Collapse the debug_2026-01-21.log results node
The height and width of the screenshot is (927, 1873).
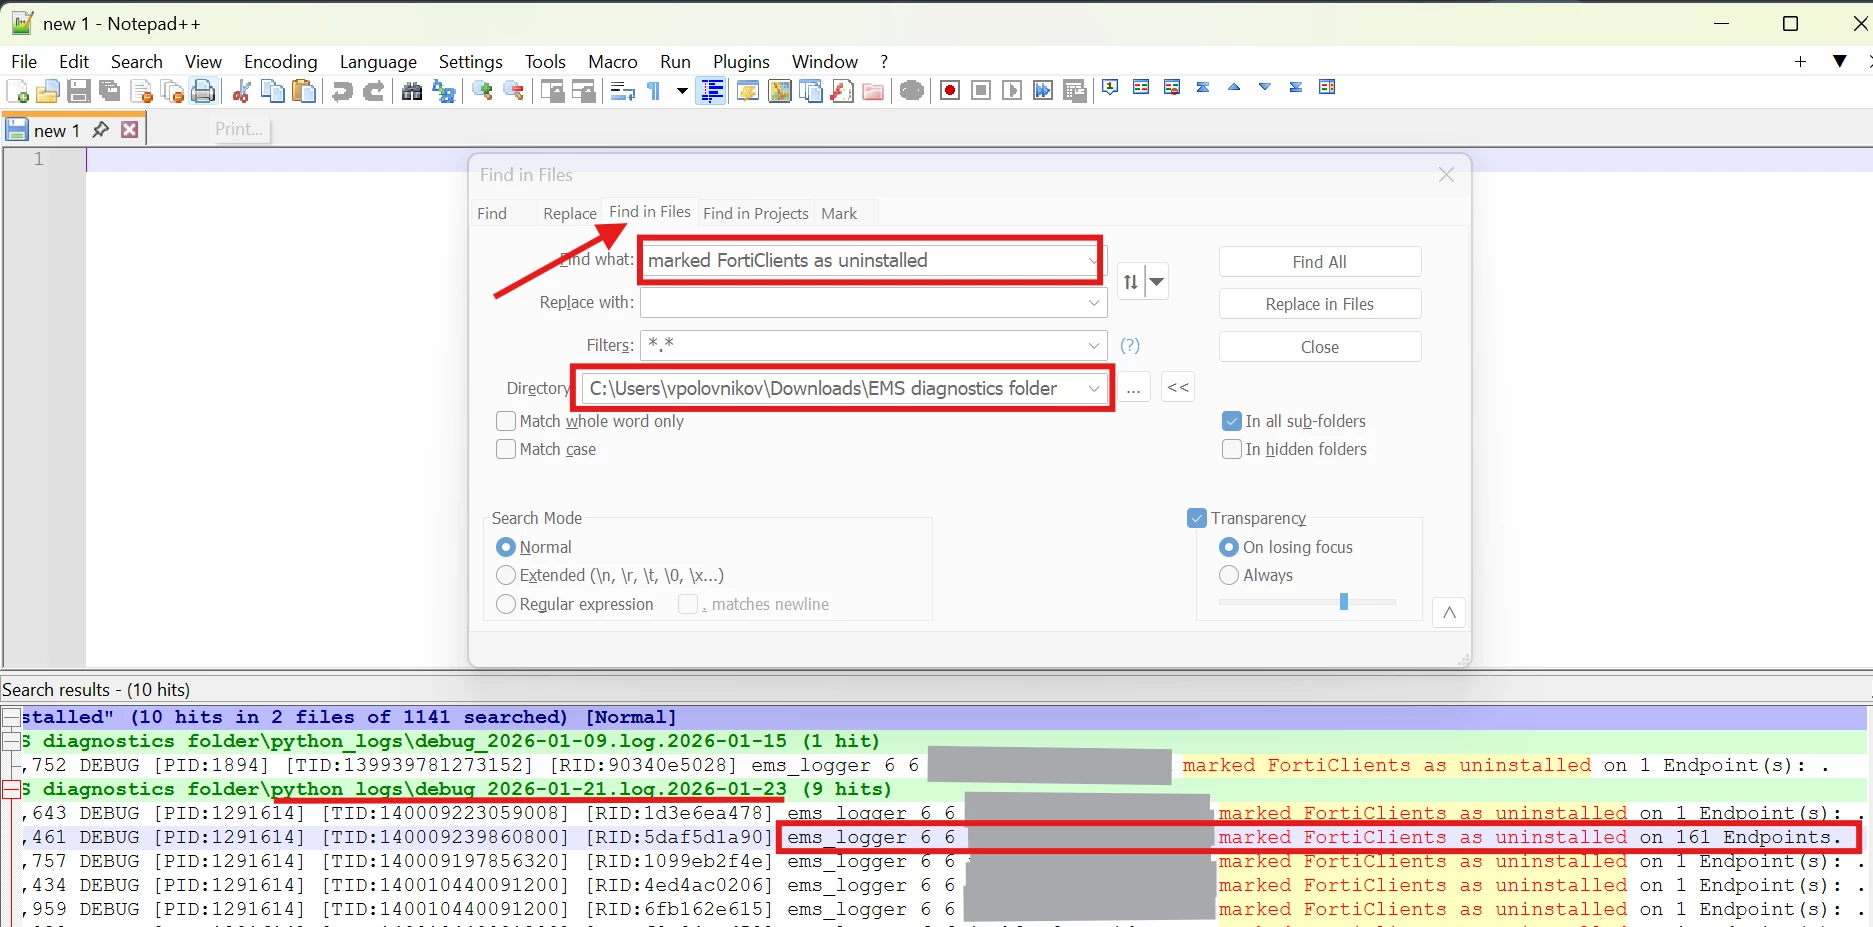[11, 789]
